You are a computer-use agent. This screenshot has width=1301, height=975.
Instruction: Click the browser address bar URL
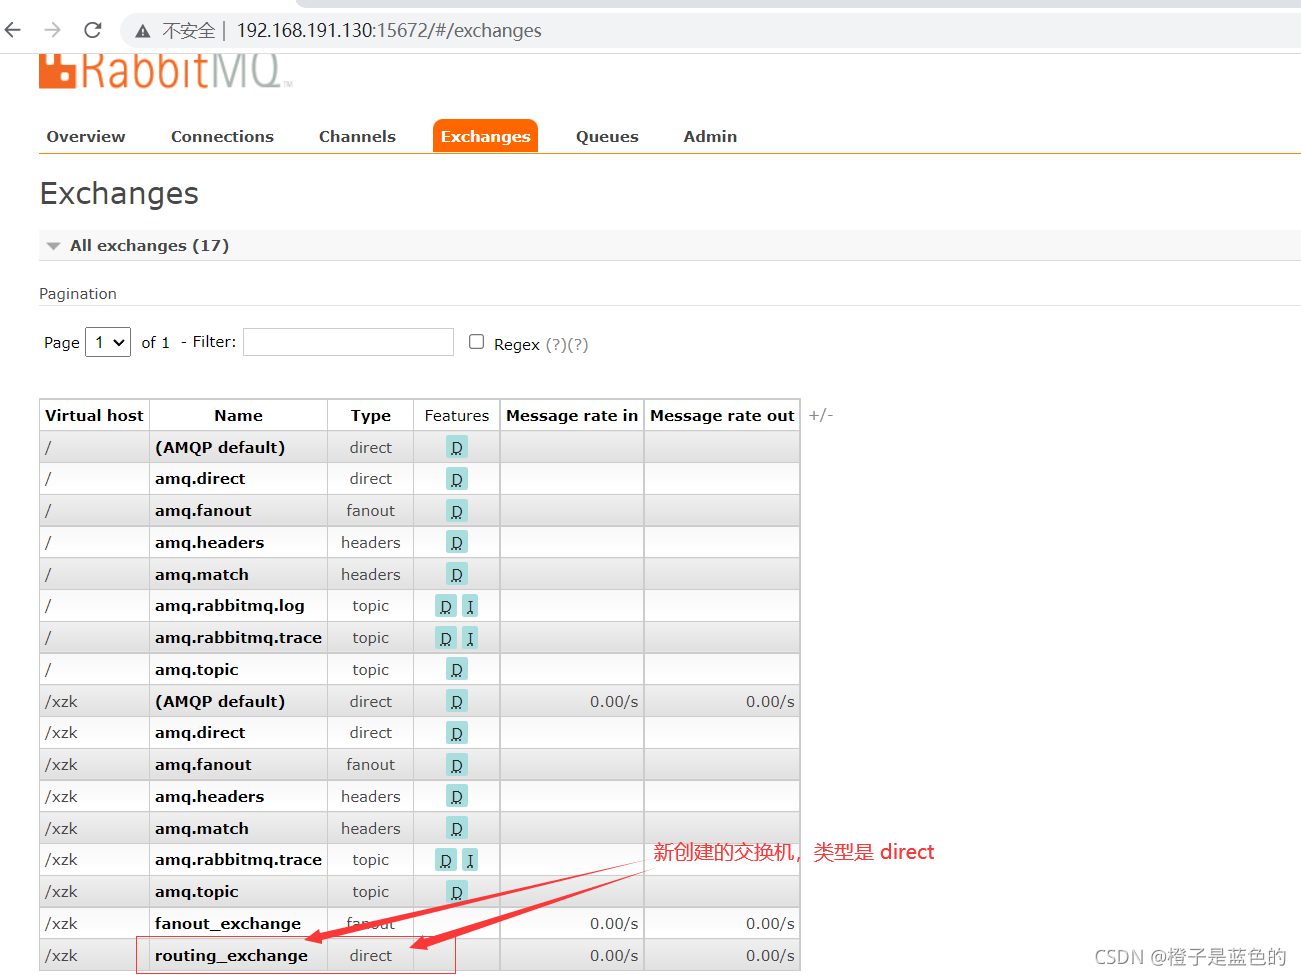click(x=389, y=31)
